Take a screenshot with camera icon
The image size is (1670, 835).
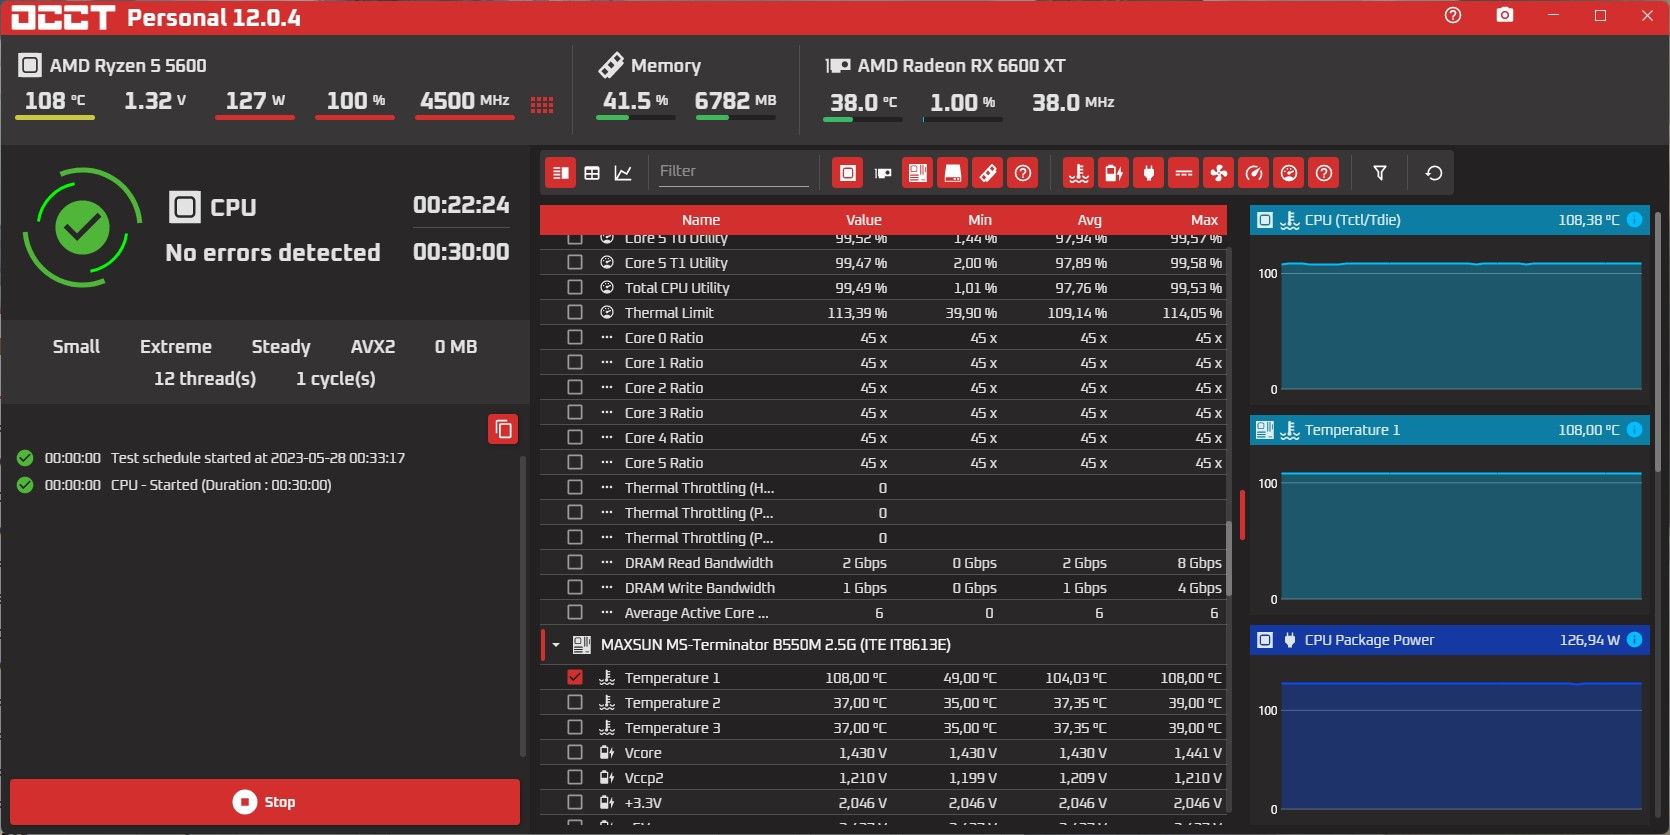point(1505,15)
